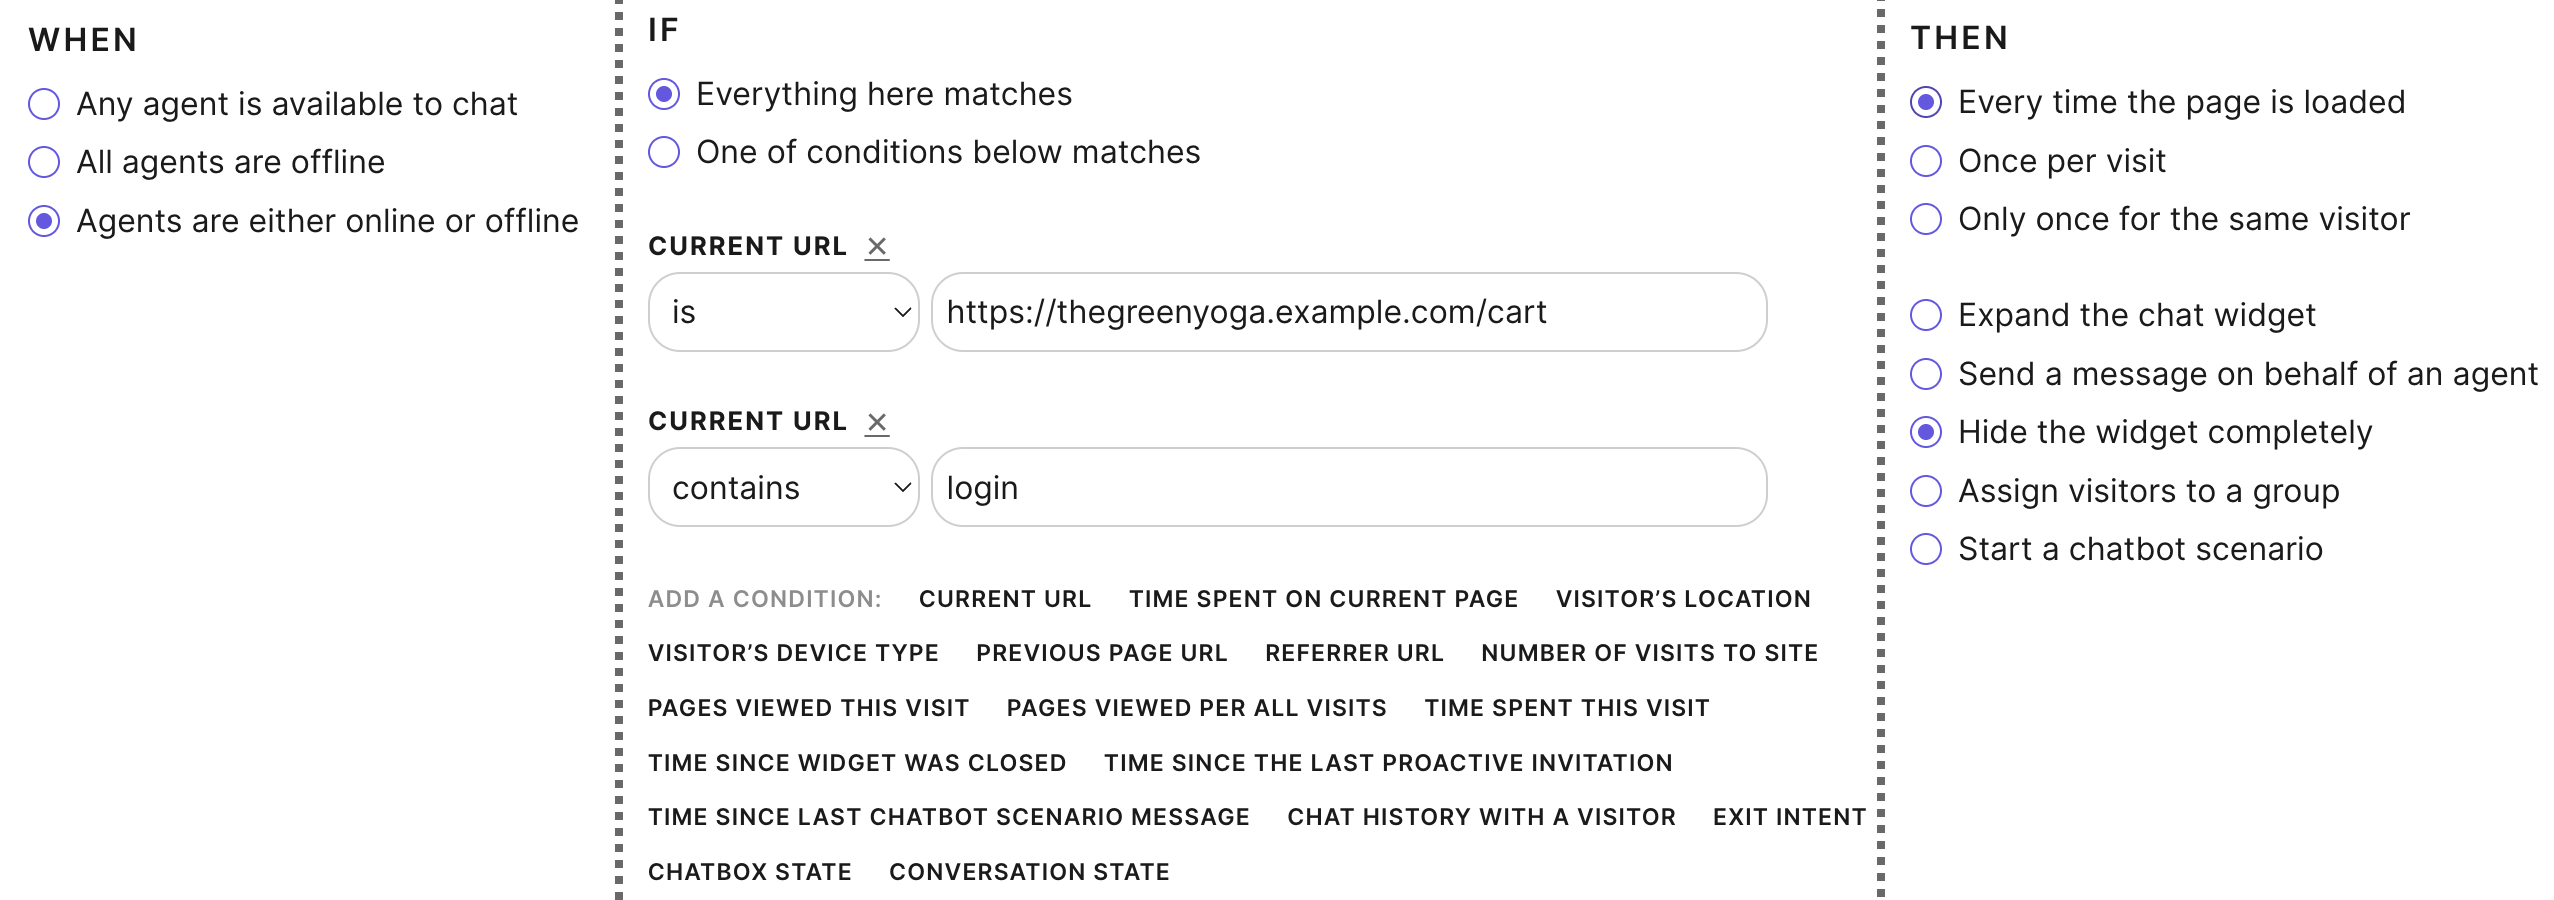This screenshot has width=2554, height=900.
Task: Remove the second CURRENT URL condition
Action: [x=877, y=422]
